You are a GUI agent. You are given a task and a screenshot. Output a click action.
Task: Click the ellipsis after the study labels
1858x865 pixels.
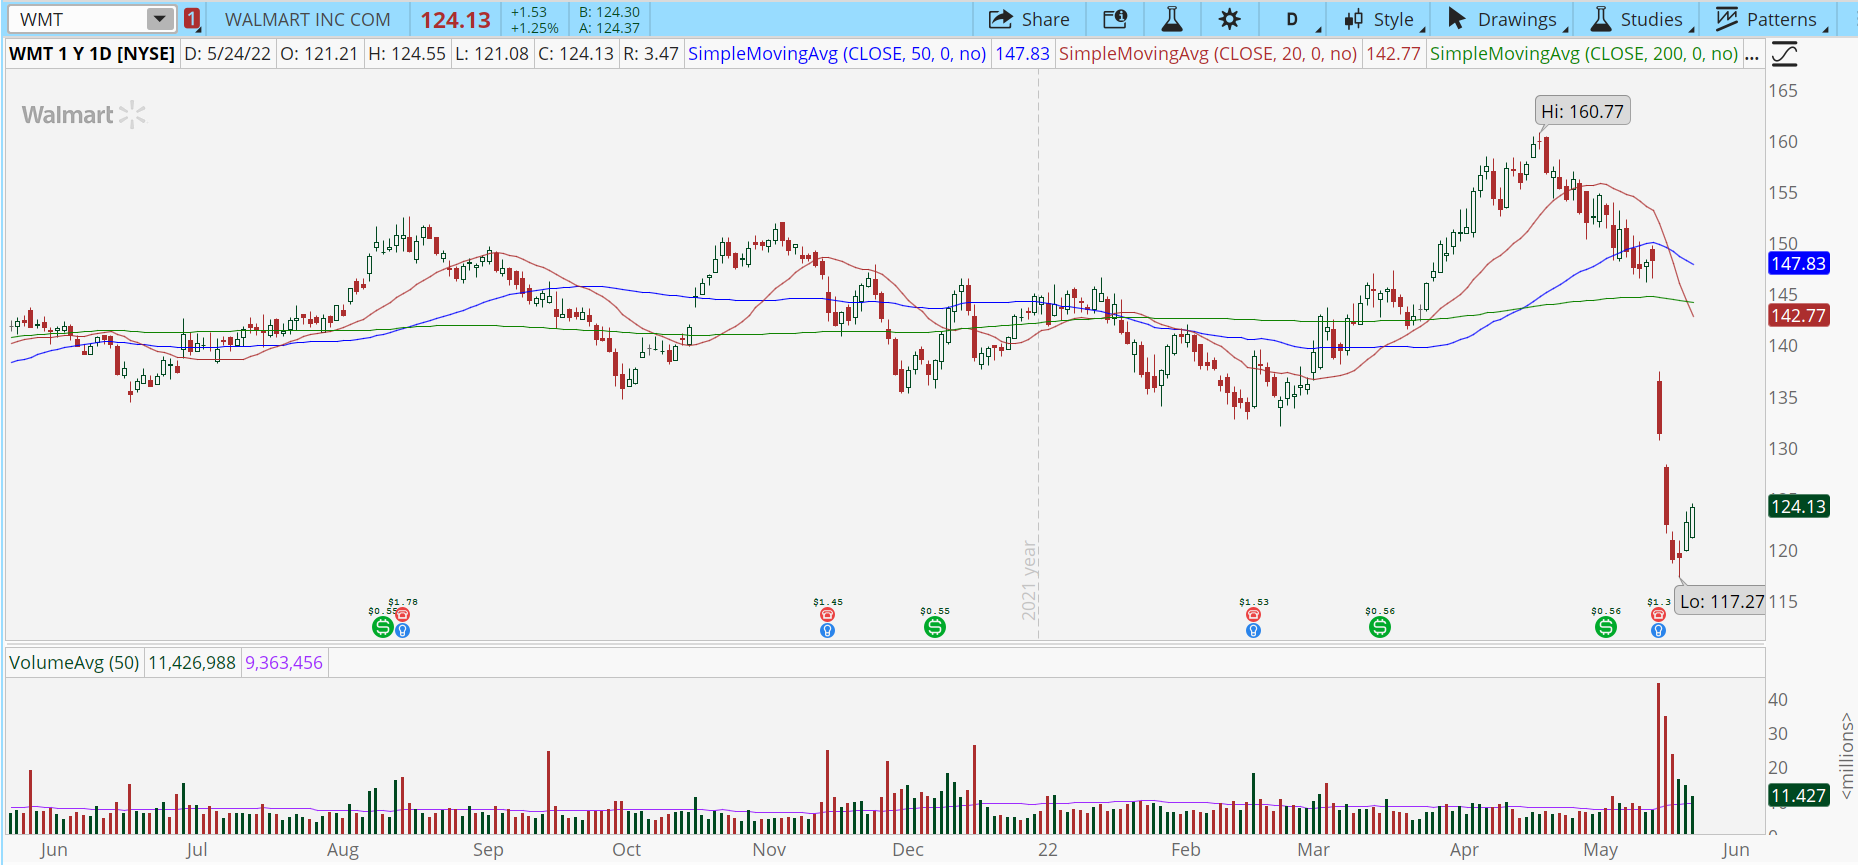click(1751, 54)
